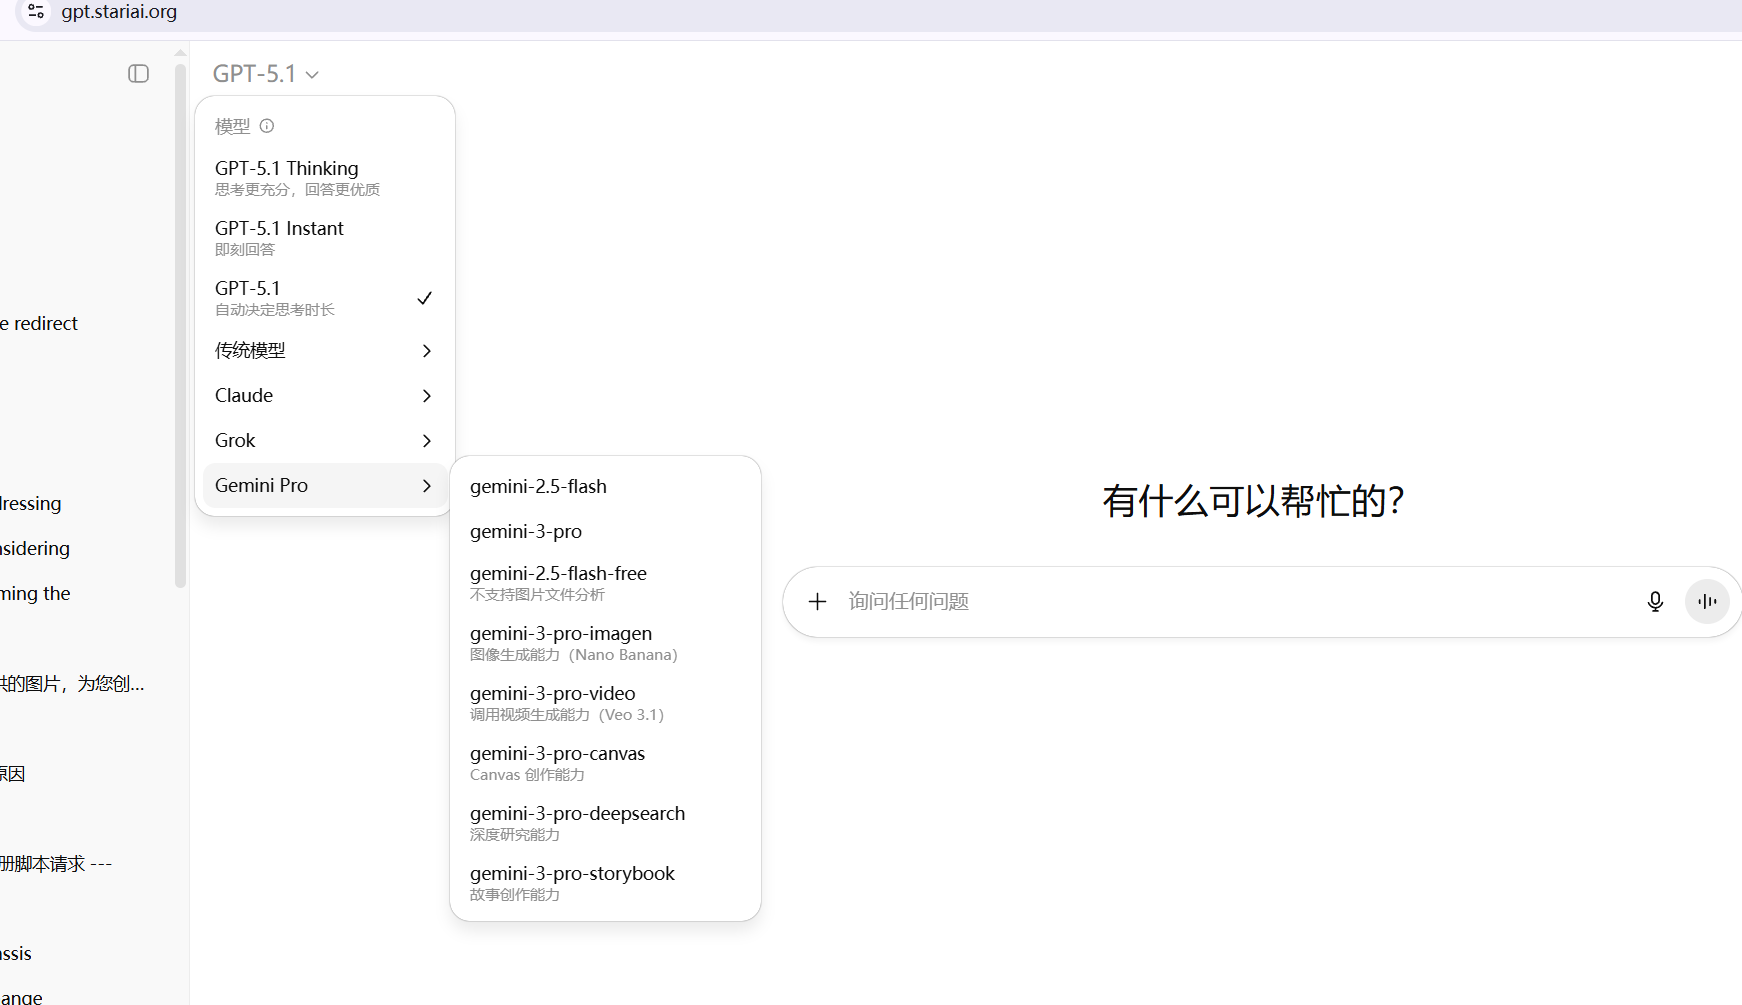This screenshot has width=1742, height=1005.
Task: Toggle the sidebar panel icon
Action: (x=138, y=74)
